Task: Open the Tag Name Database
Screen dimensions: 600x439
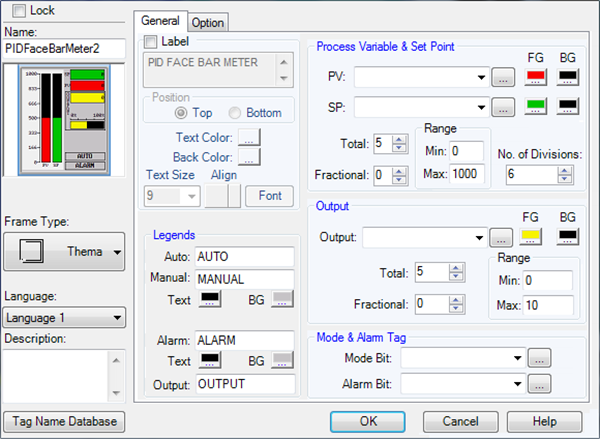Action: coord(64,421)
